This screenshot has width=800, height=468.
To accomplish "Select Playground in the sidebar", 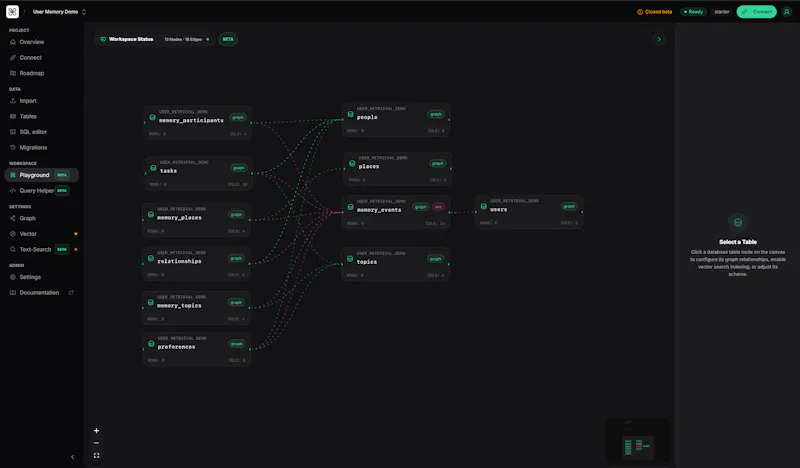I will click(41, 175).
